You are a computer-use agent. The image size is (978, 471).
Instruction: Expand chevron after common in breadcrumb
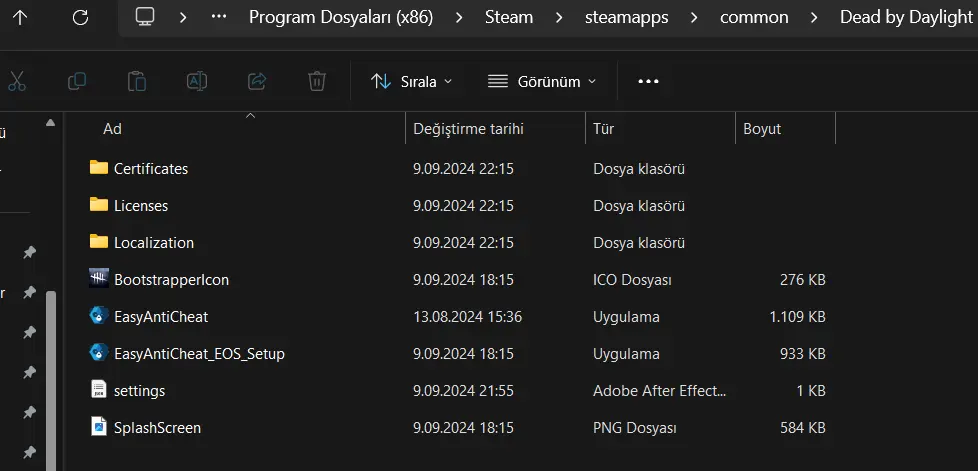814,17
